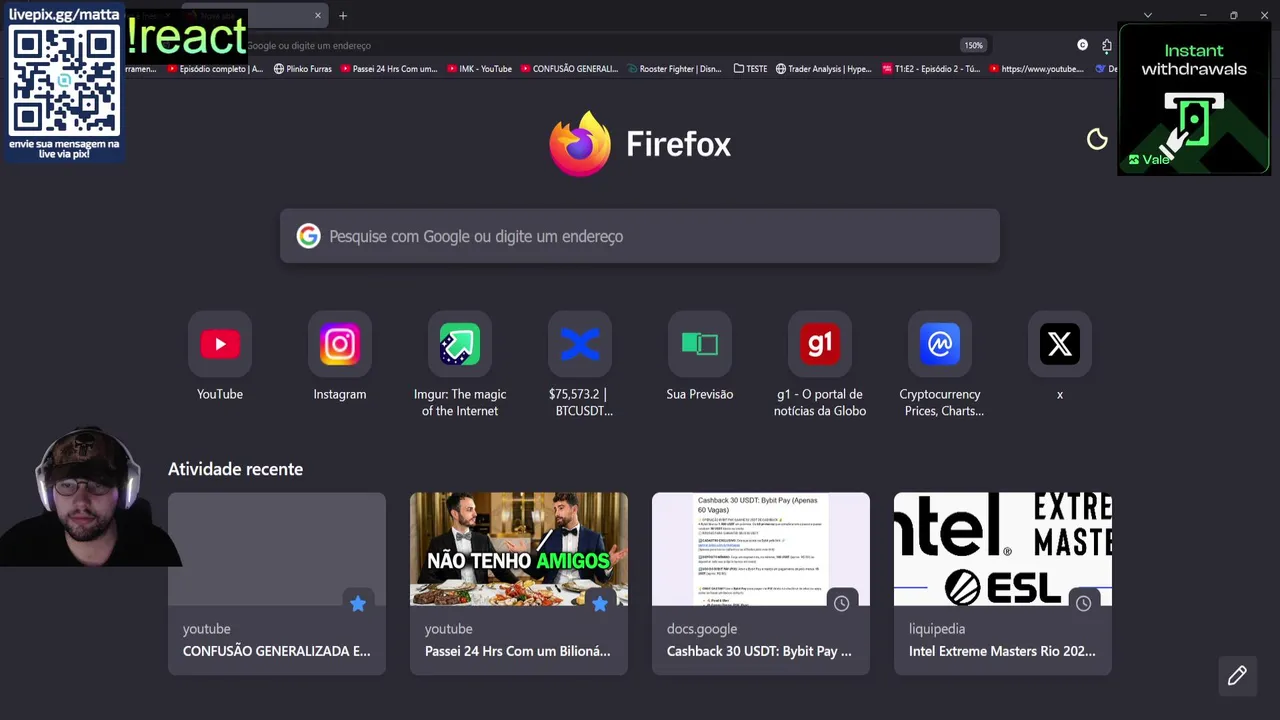Click star badge on CONFUSÃO card

(358, 603)
